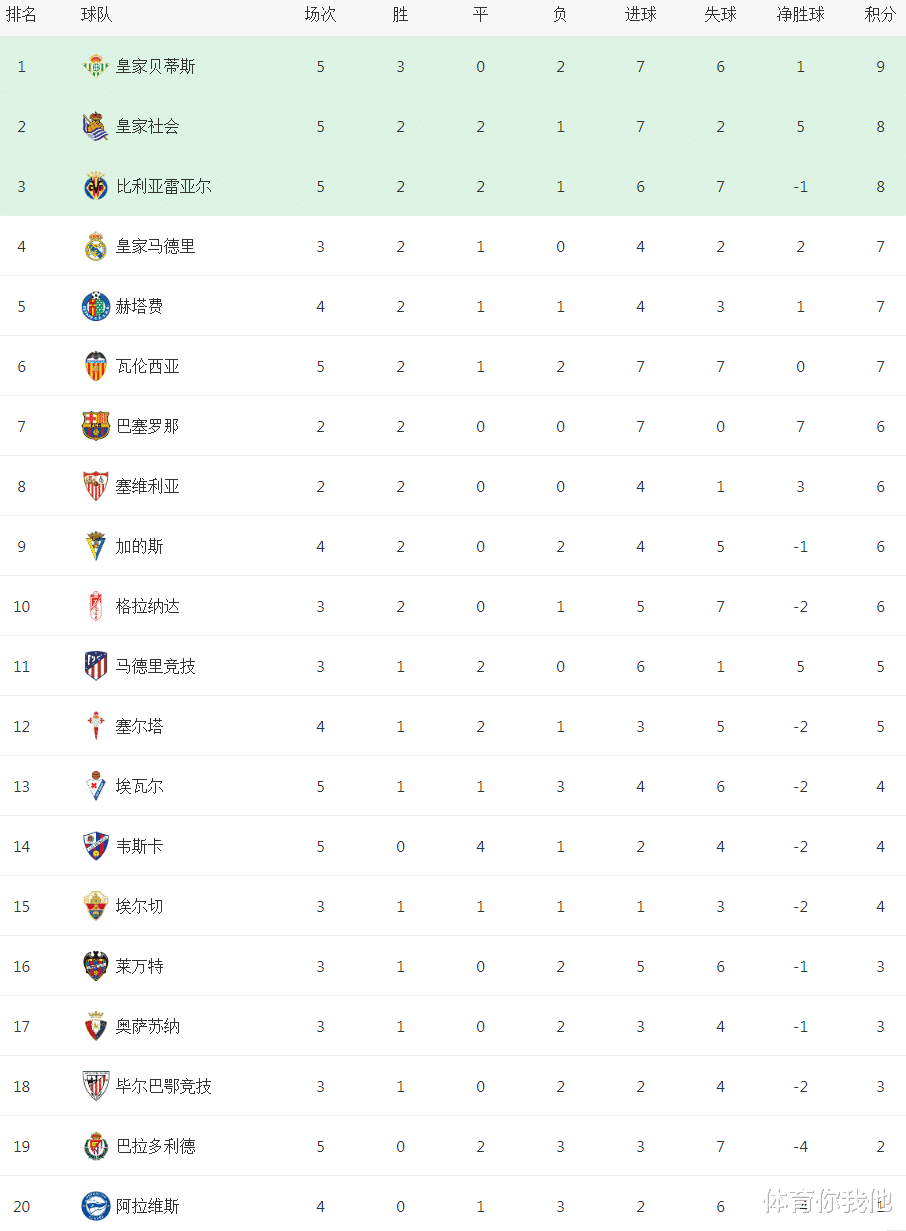Click the 净胜球 column header
This screenshot has height=1231, width=906.
(800, 15)
